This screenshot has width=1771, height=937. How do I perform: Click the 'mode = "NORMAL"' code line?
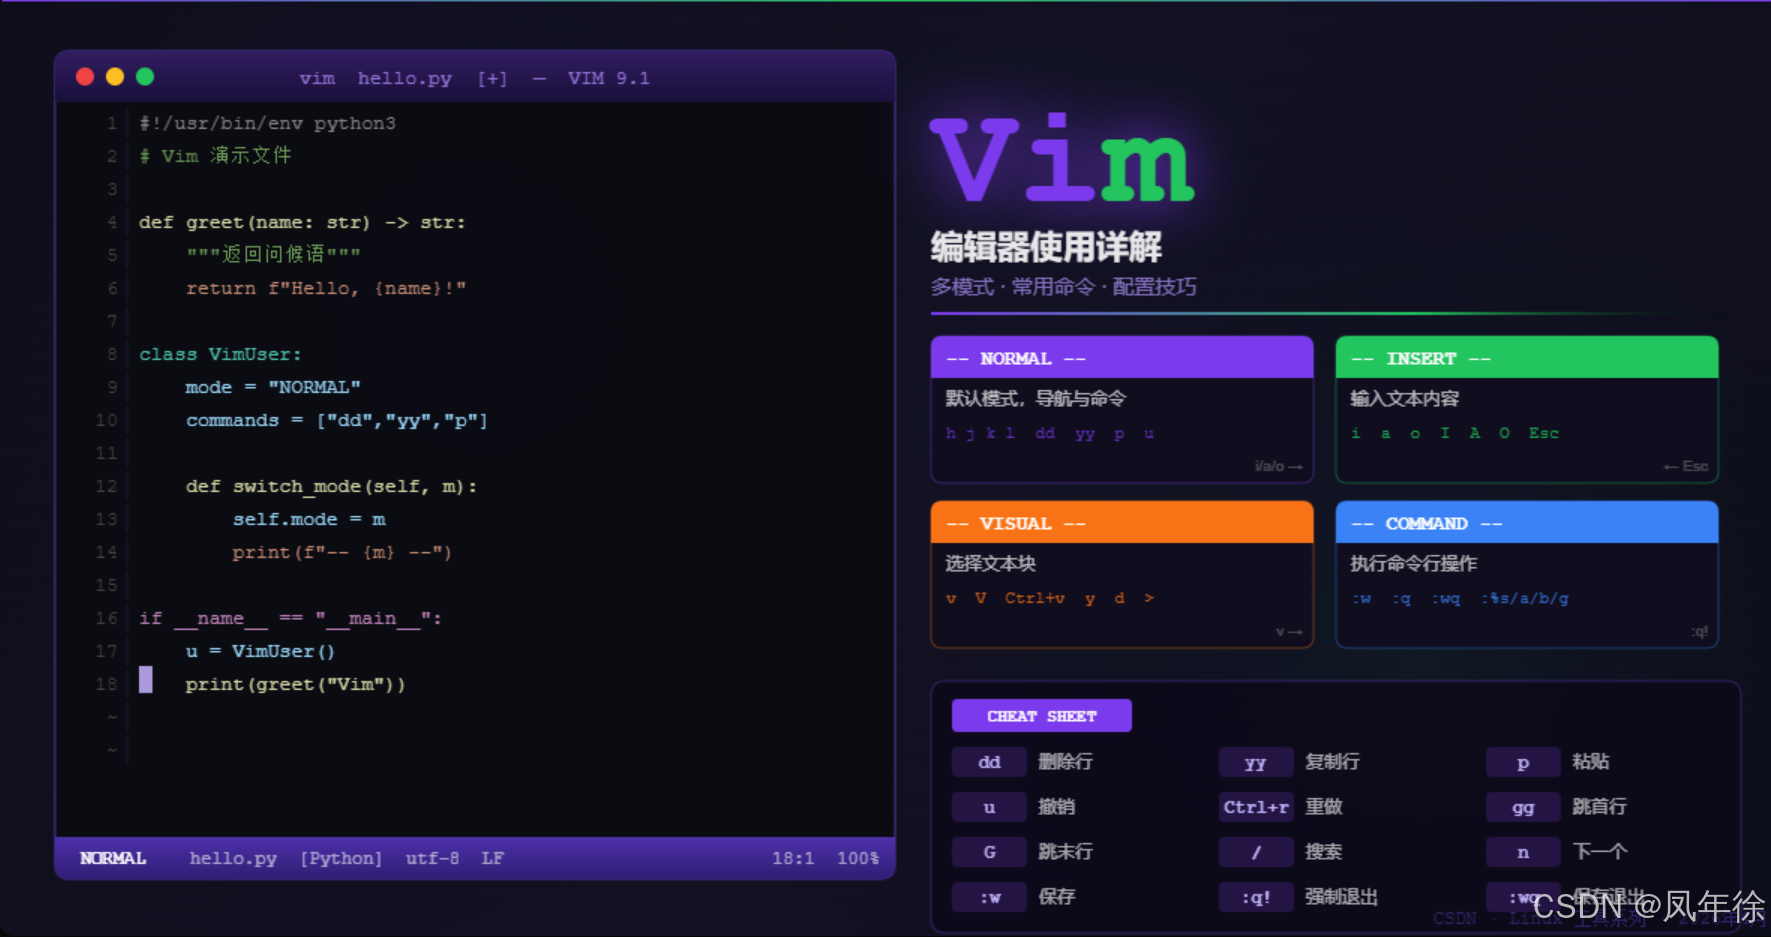tap(273, 387)
